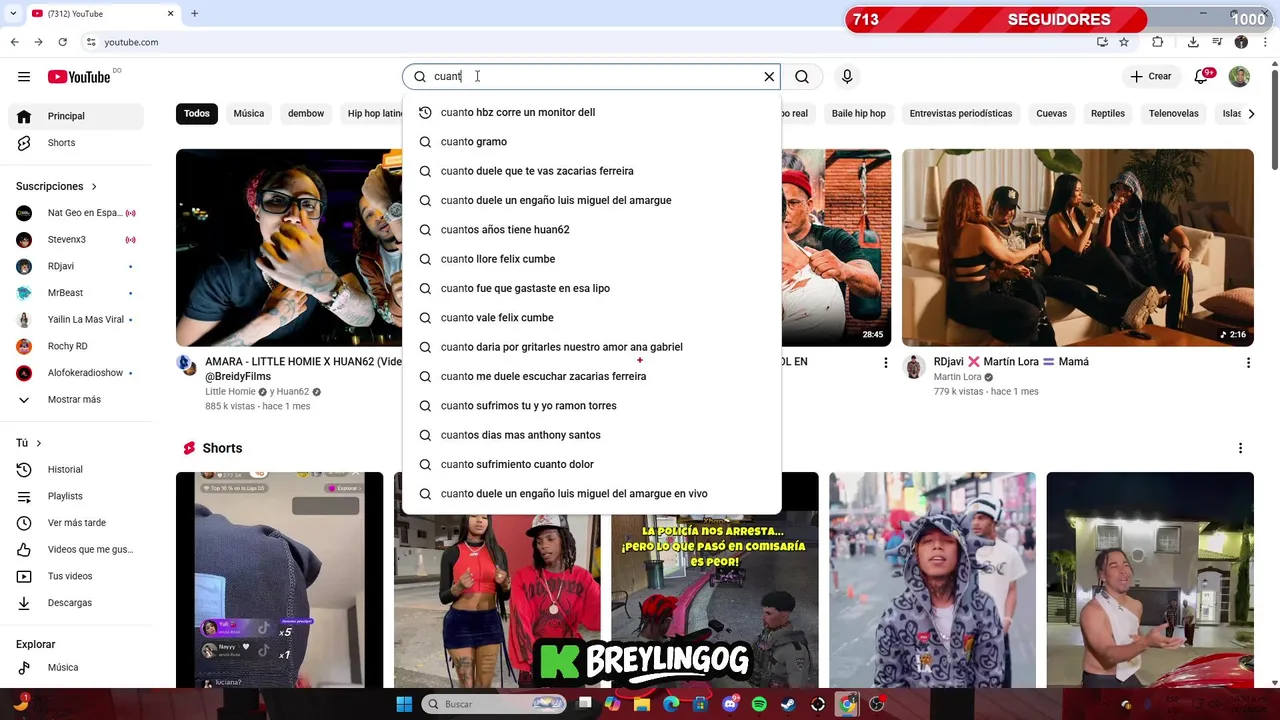Choose suggestion cuanto hbz corre un monitor dell
The height and width of the screenshot is (720, 1280).
[x=591, y=113]
